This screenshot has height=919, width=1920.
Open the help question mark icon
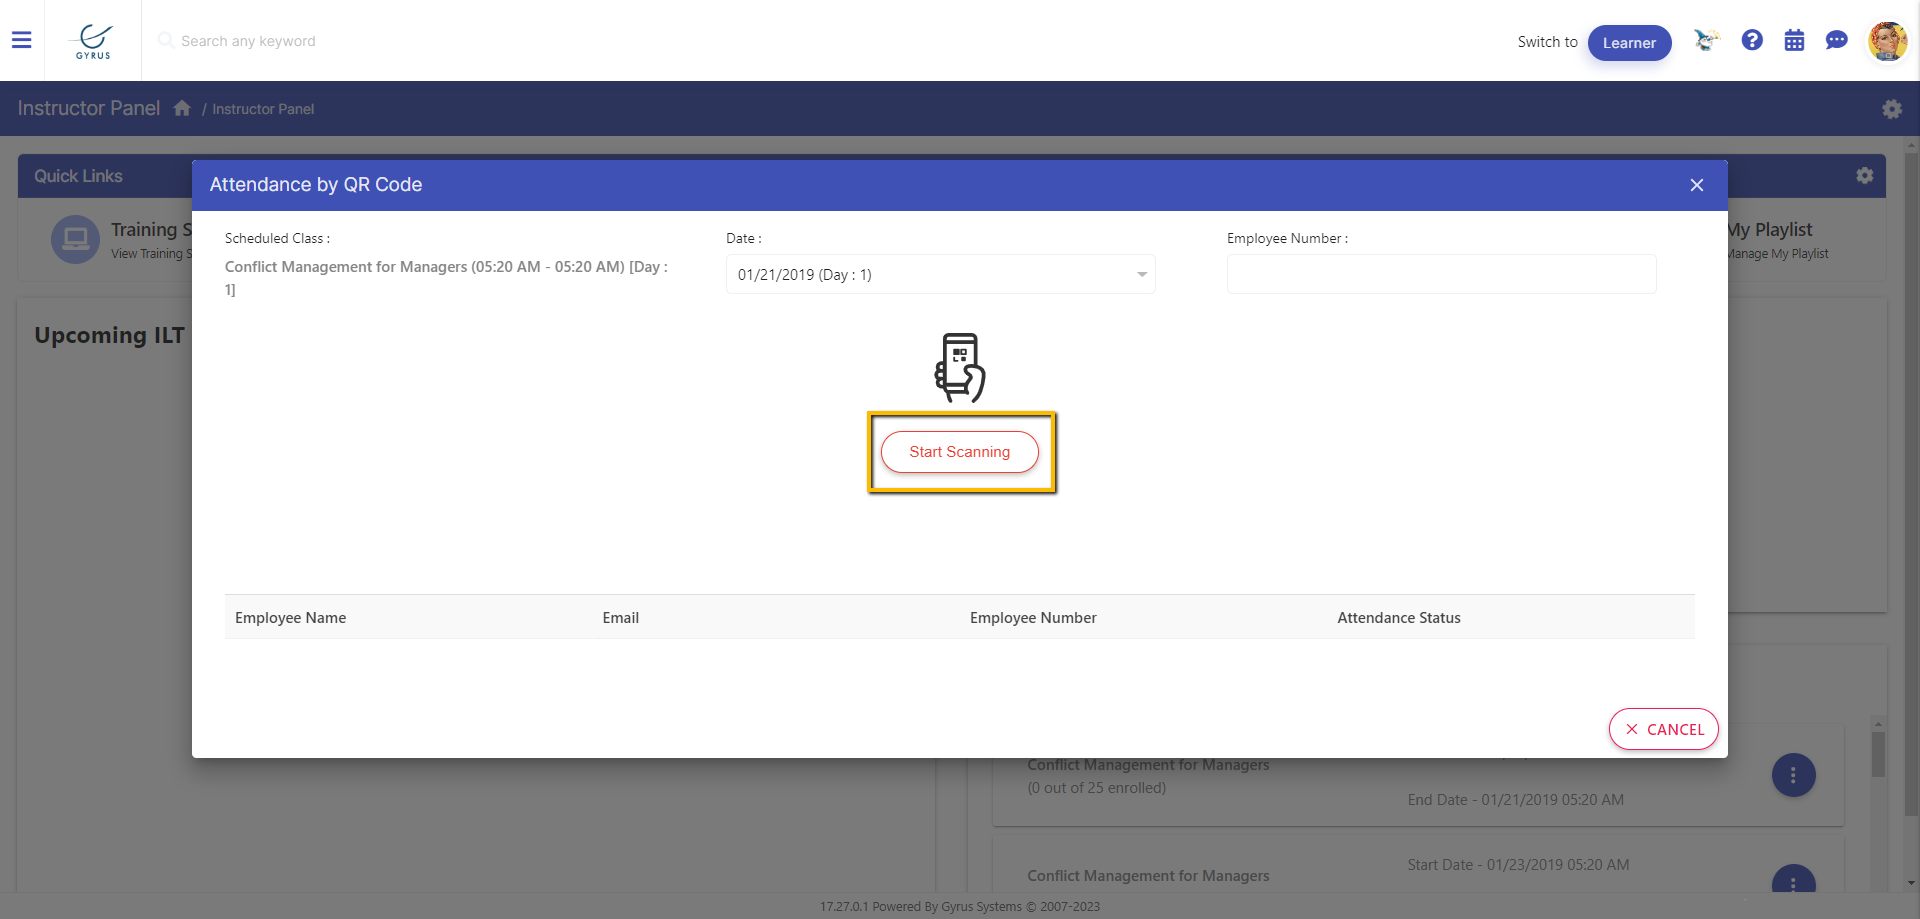click(1751, 40)
